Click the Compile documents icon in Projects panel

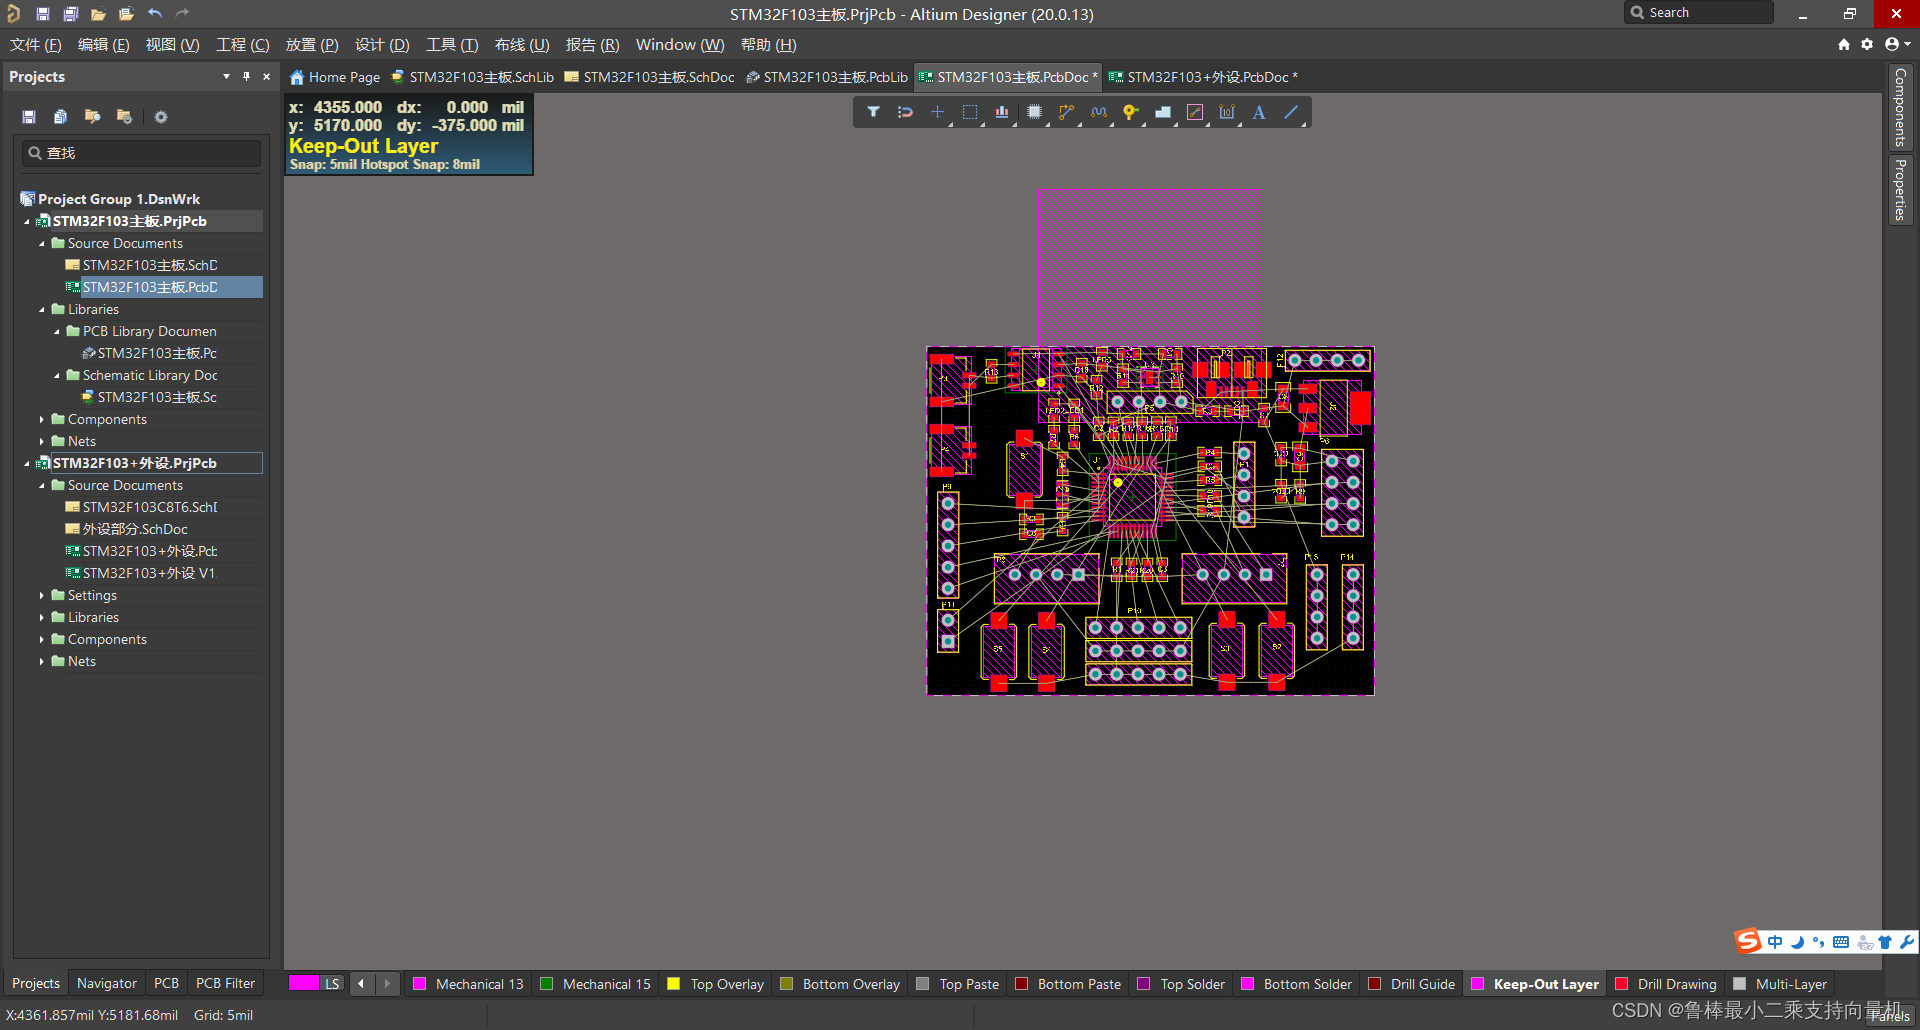(60, 117)
